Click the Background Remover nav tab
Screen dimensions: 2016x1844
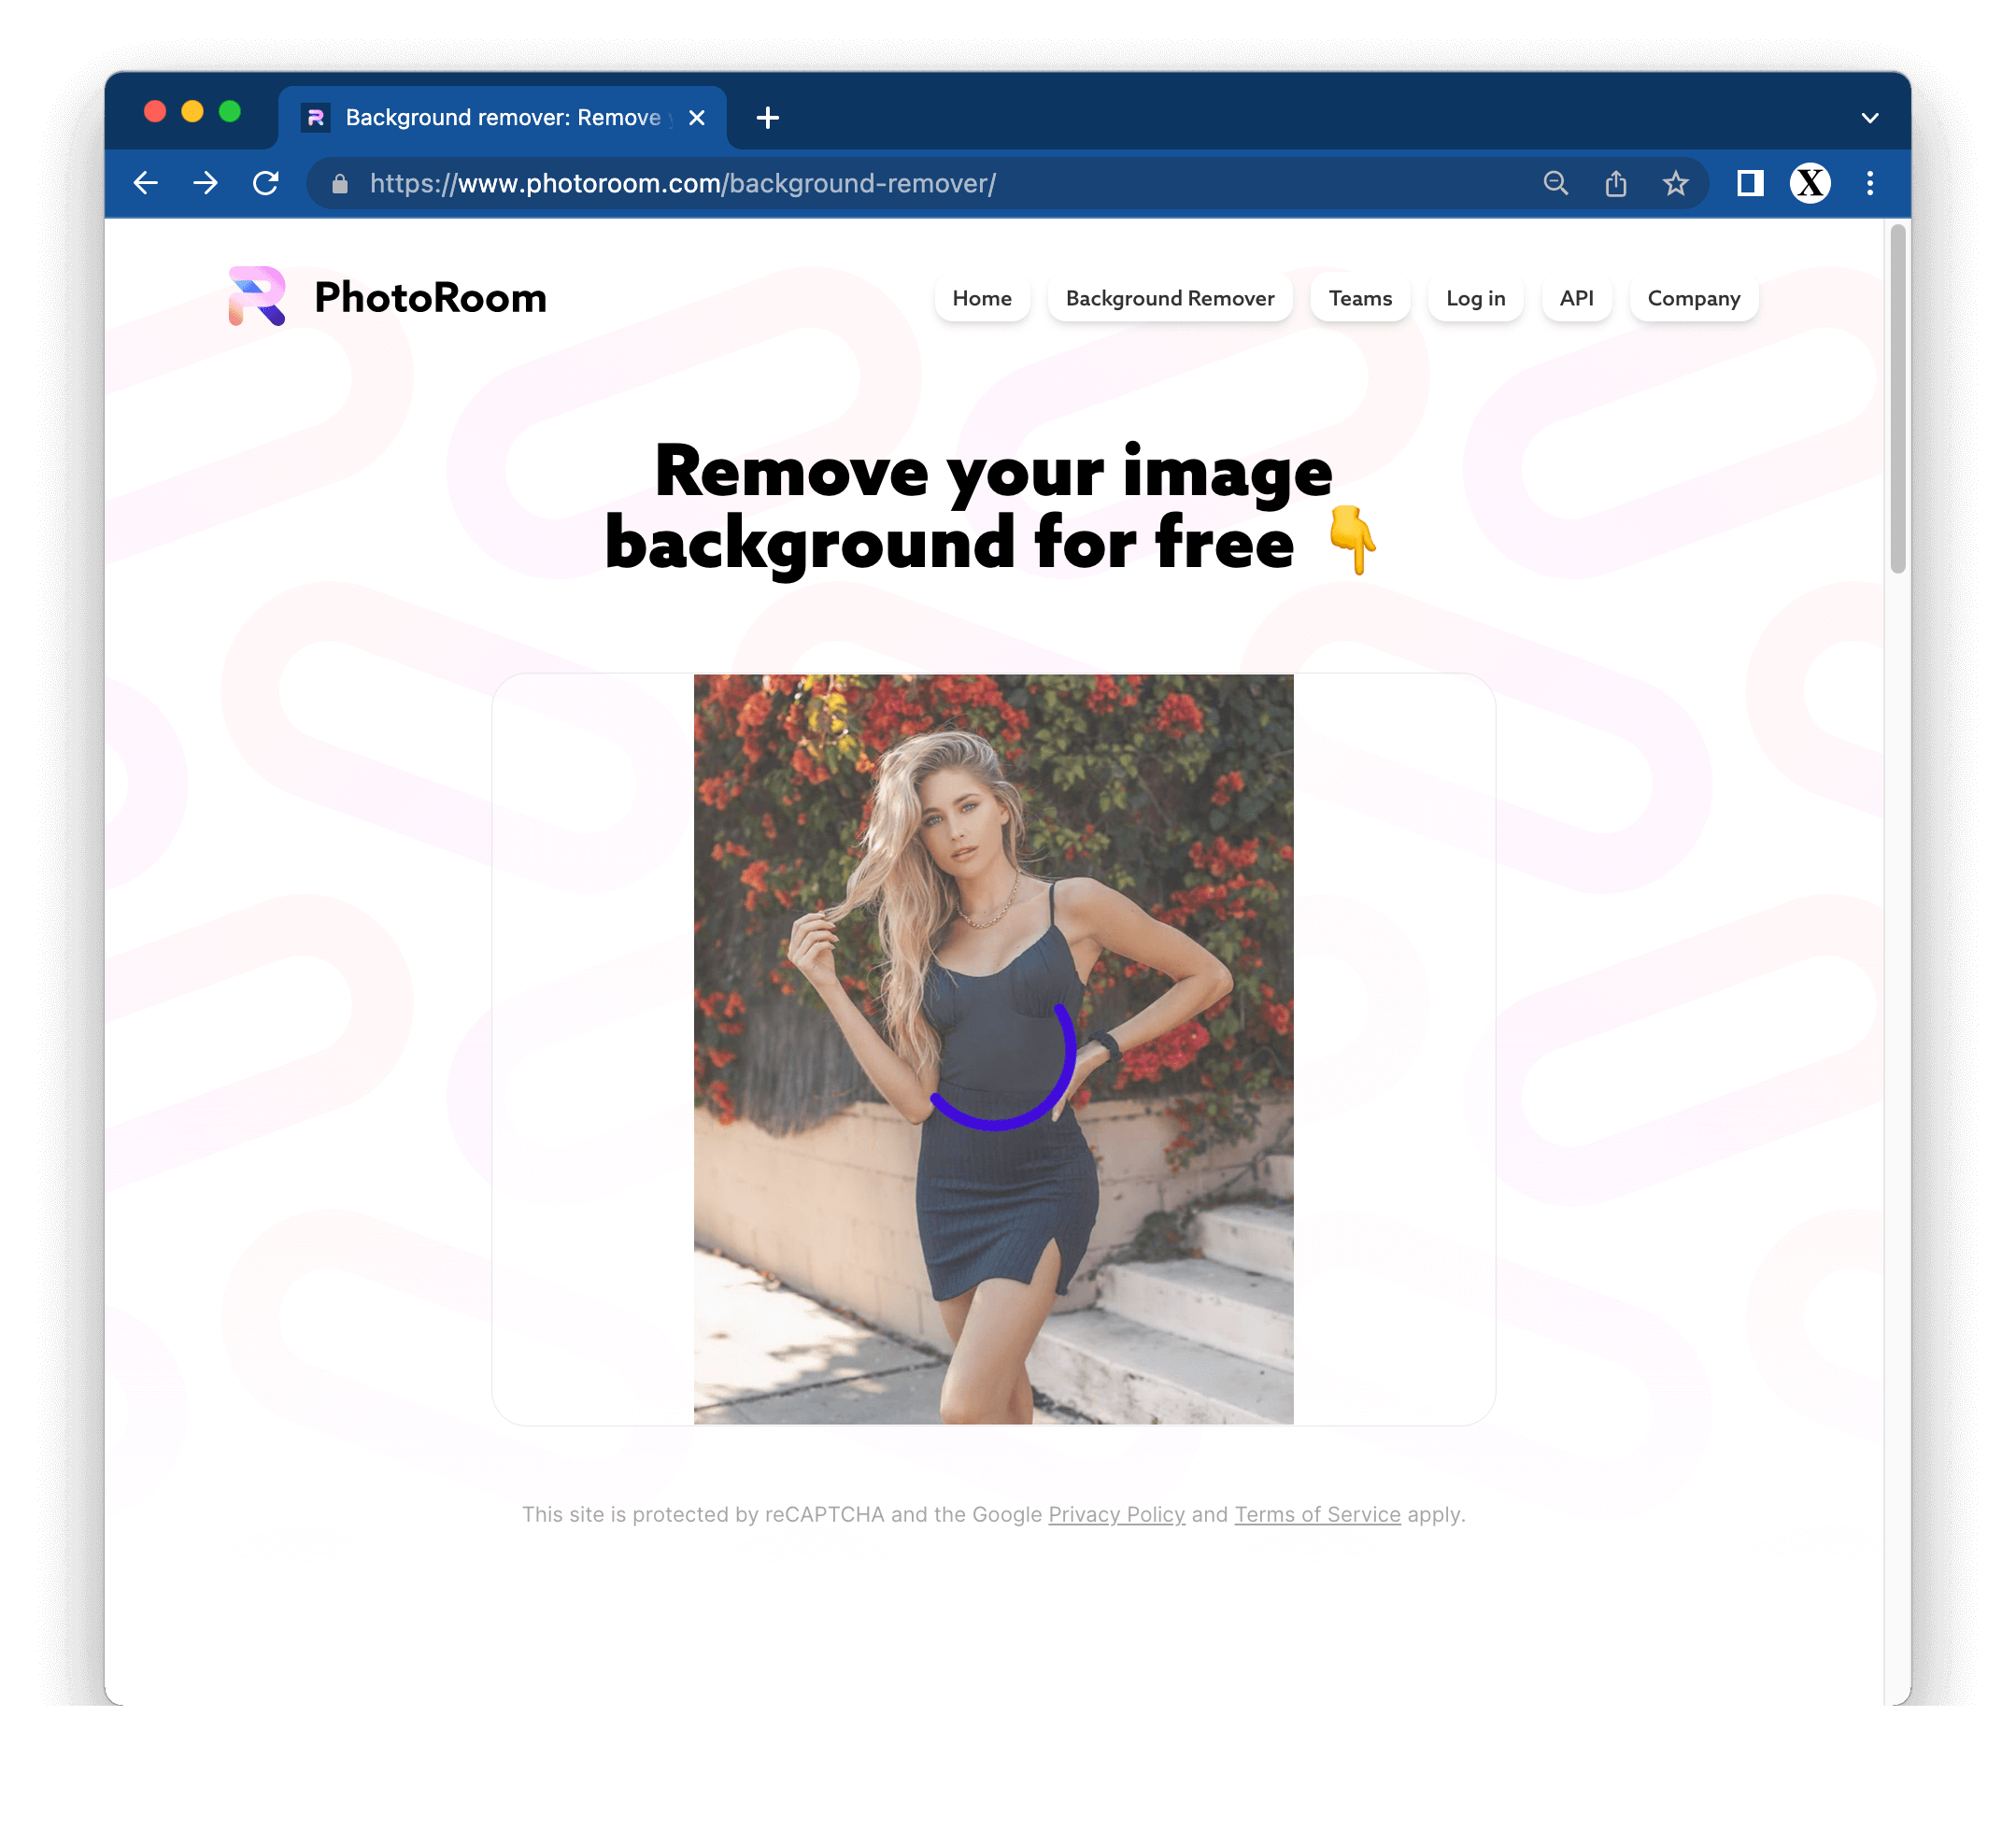pos(1170,297)
